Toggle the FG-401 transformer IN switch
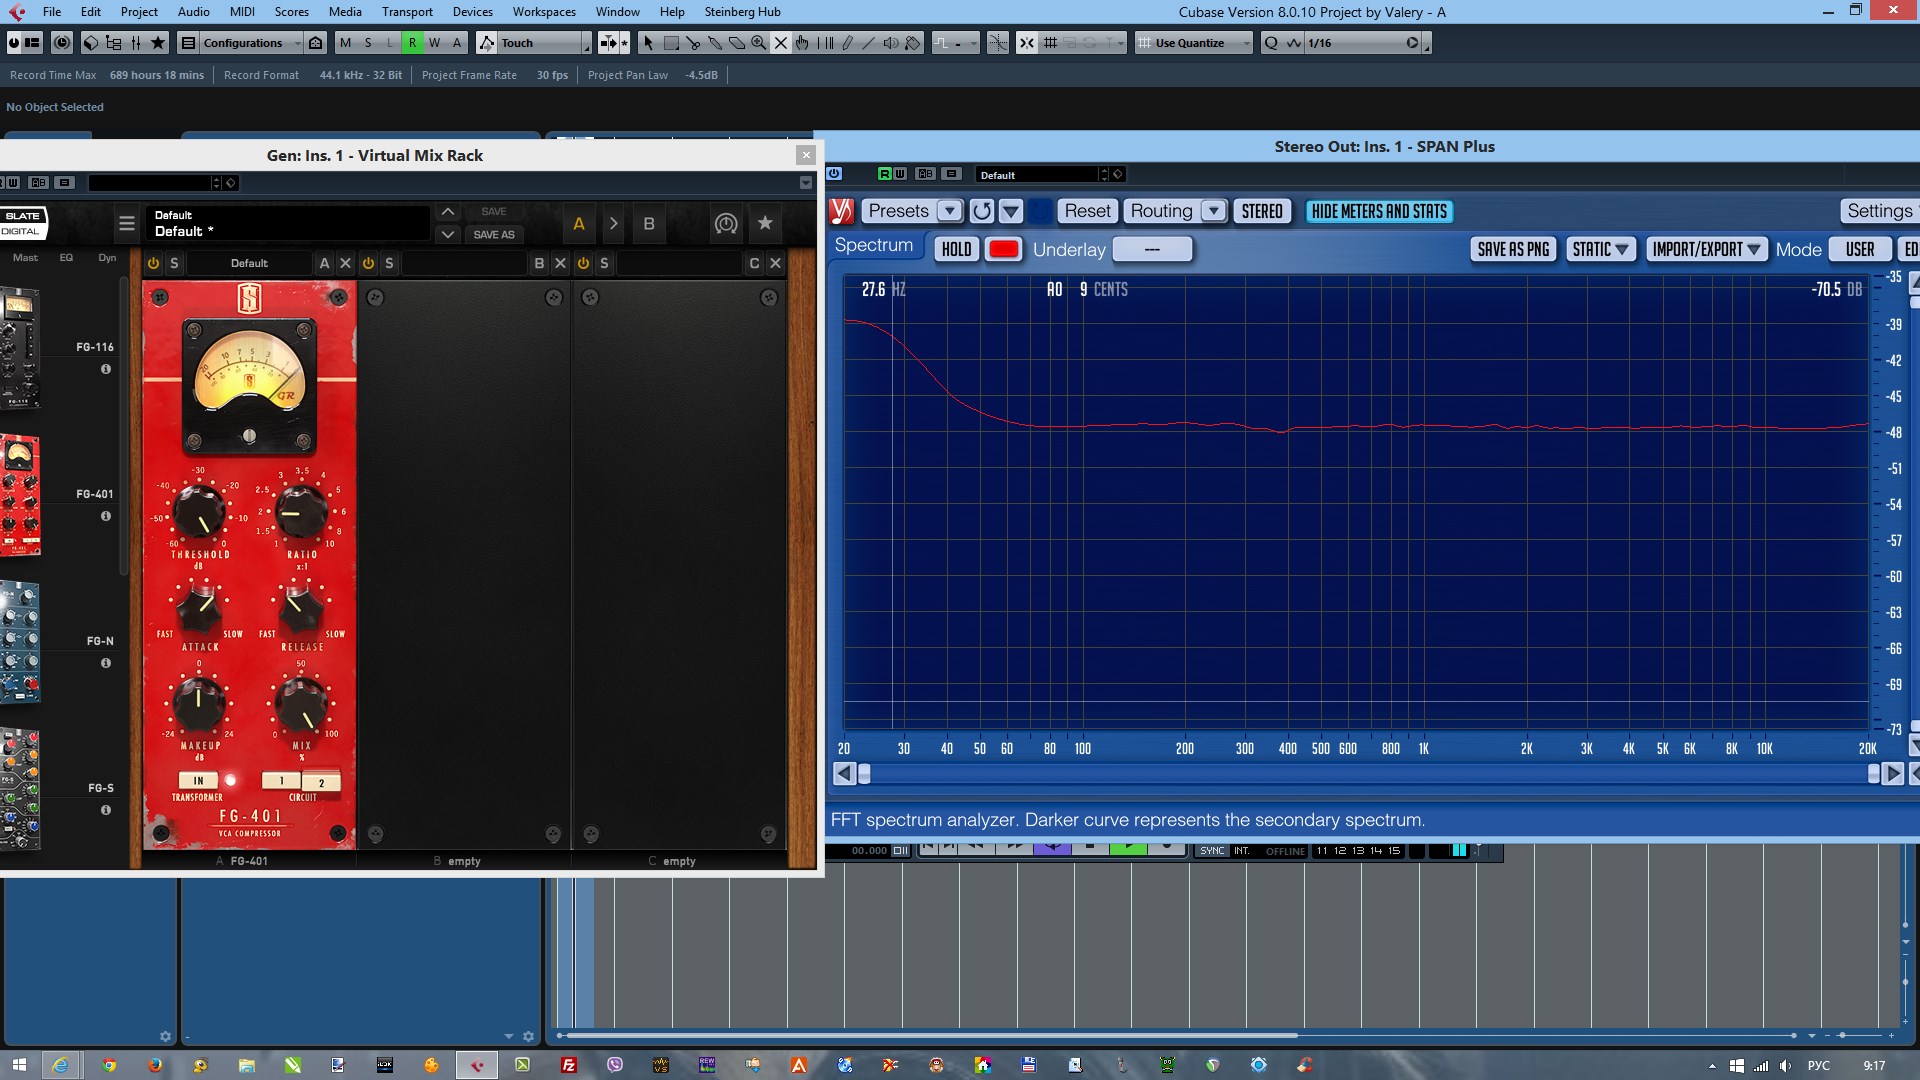This screenshot has height=1080, width=1920. click(x=198, y=781)
